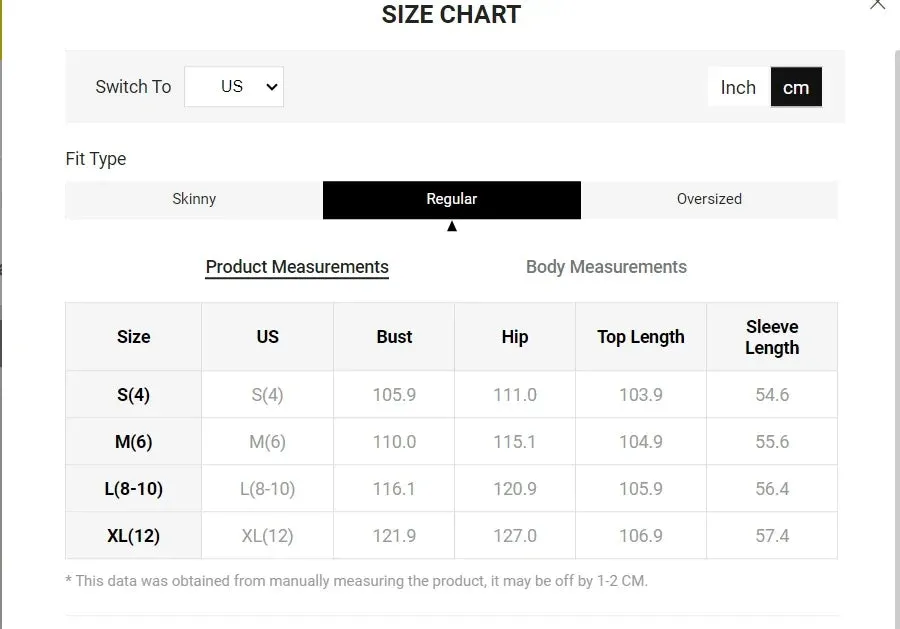Click the Sleeve Length column header
900x629 pixels.
[x=772, y=337]
